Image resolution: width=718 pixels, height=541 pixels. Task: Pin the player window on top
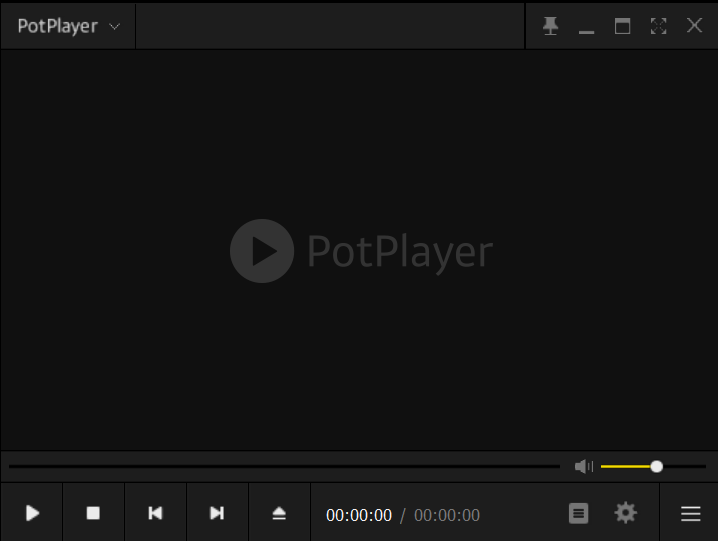click(550, 26)
